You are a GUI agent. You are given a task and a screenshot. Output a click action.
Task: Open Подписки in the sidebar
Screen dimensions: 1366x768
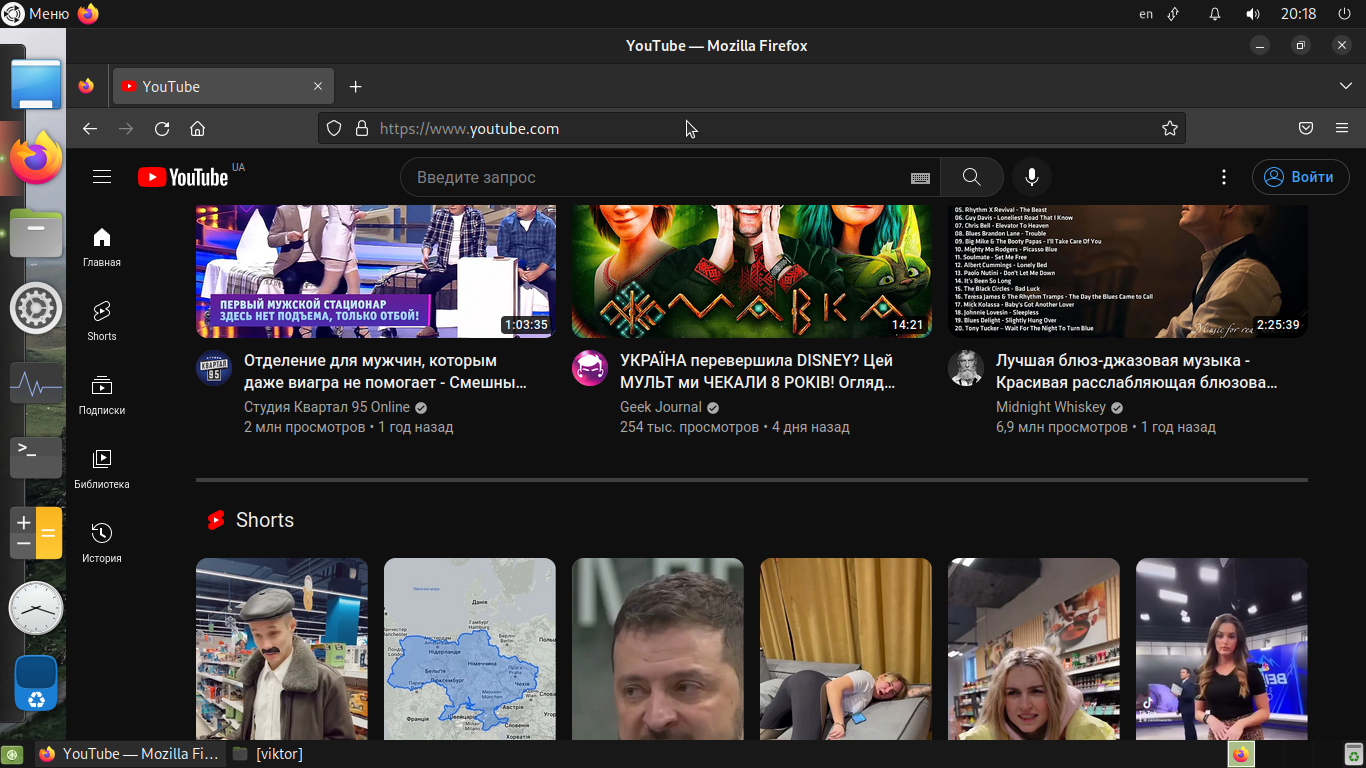point(101,394)
